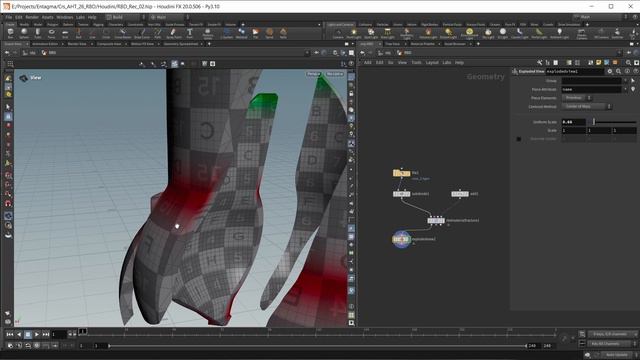Open the File menu

coord(9,17)
